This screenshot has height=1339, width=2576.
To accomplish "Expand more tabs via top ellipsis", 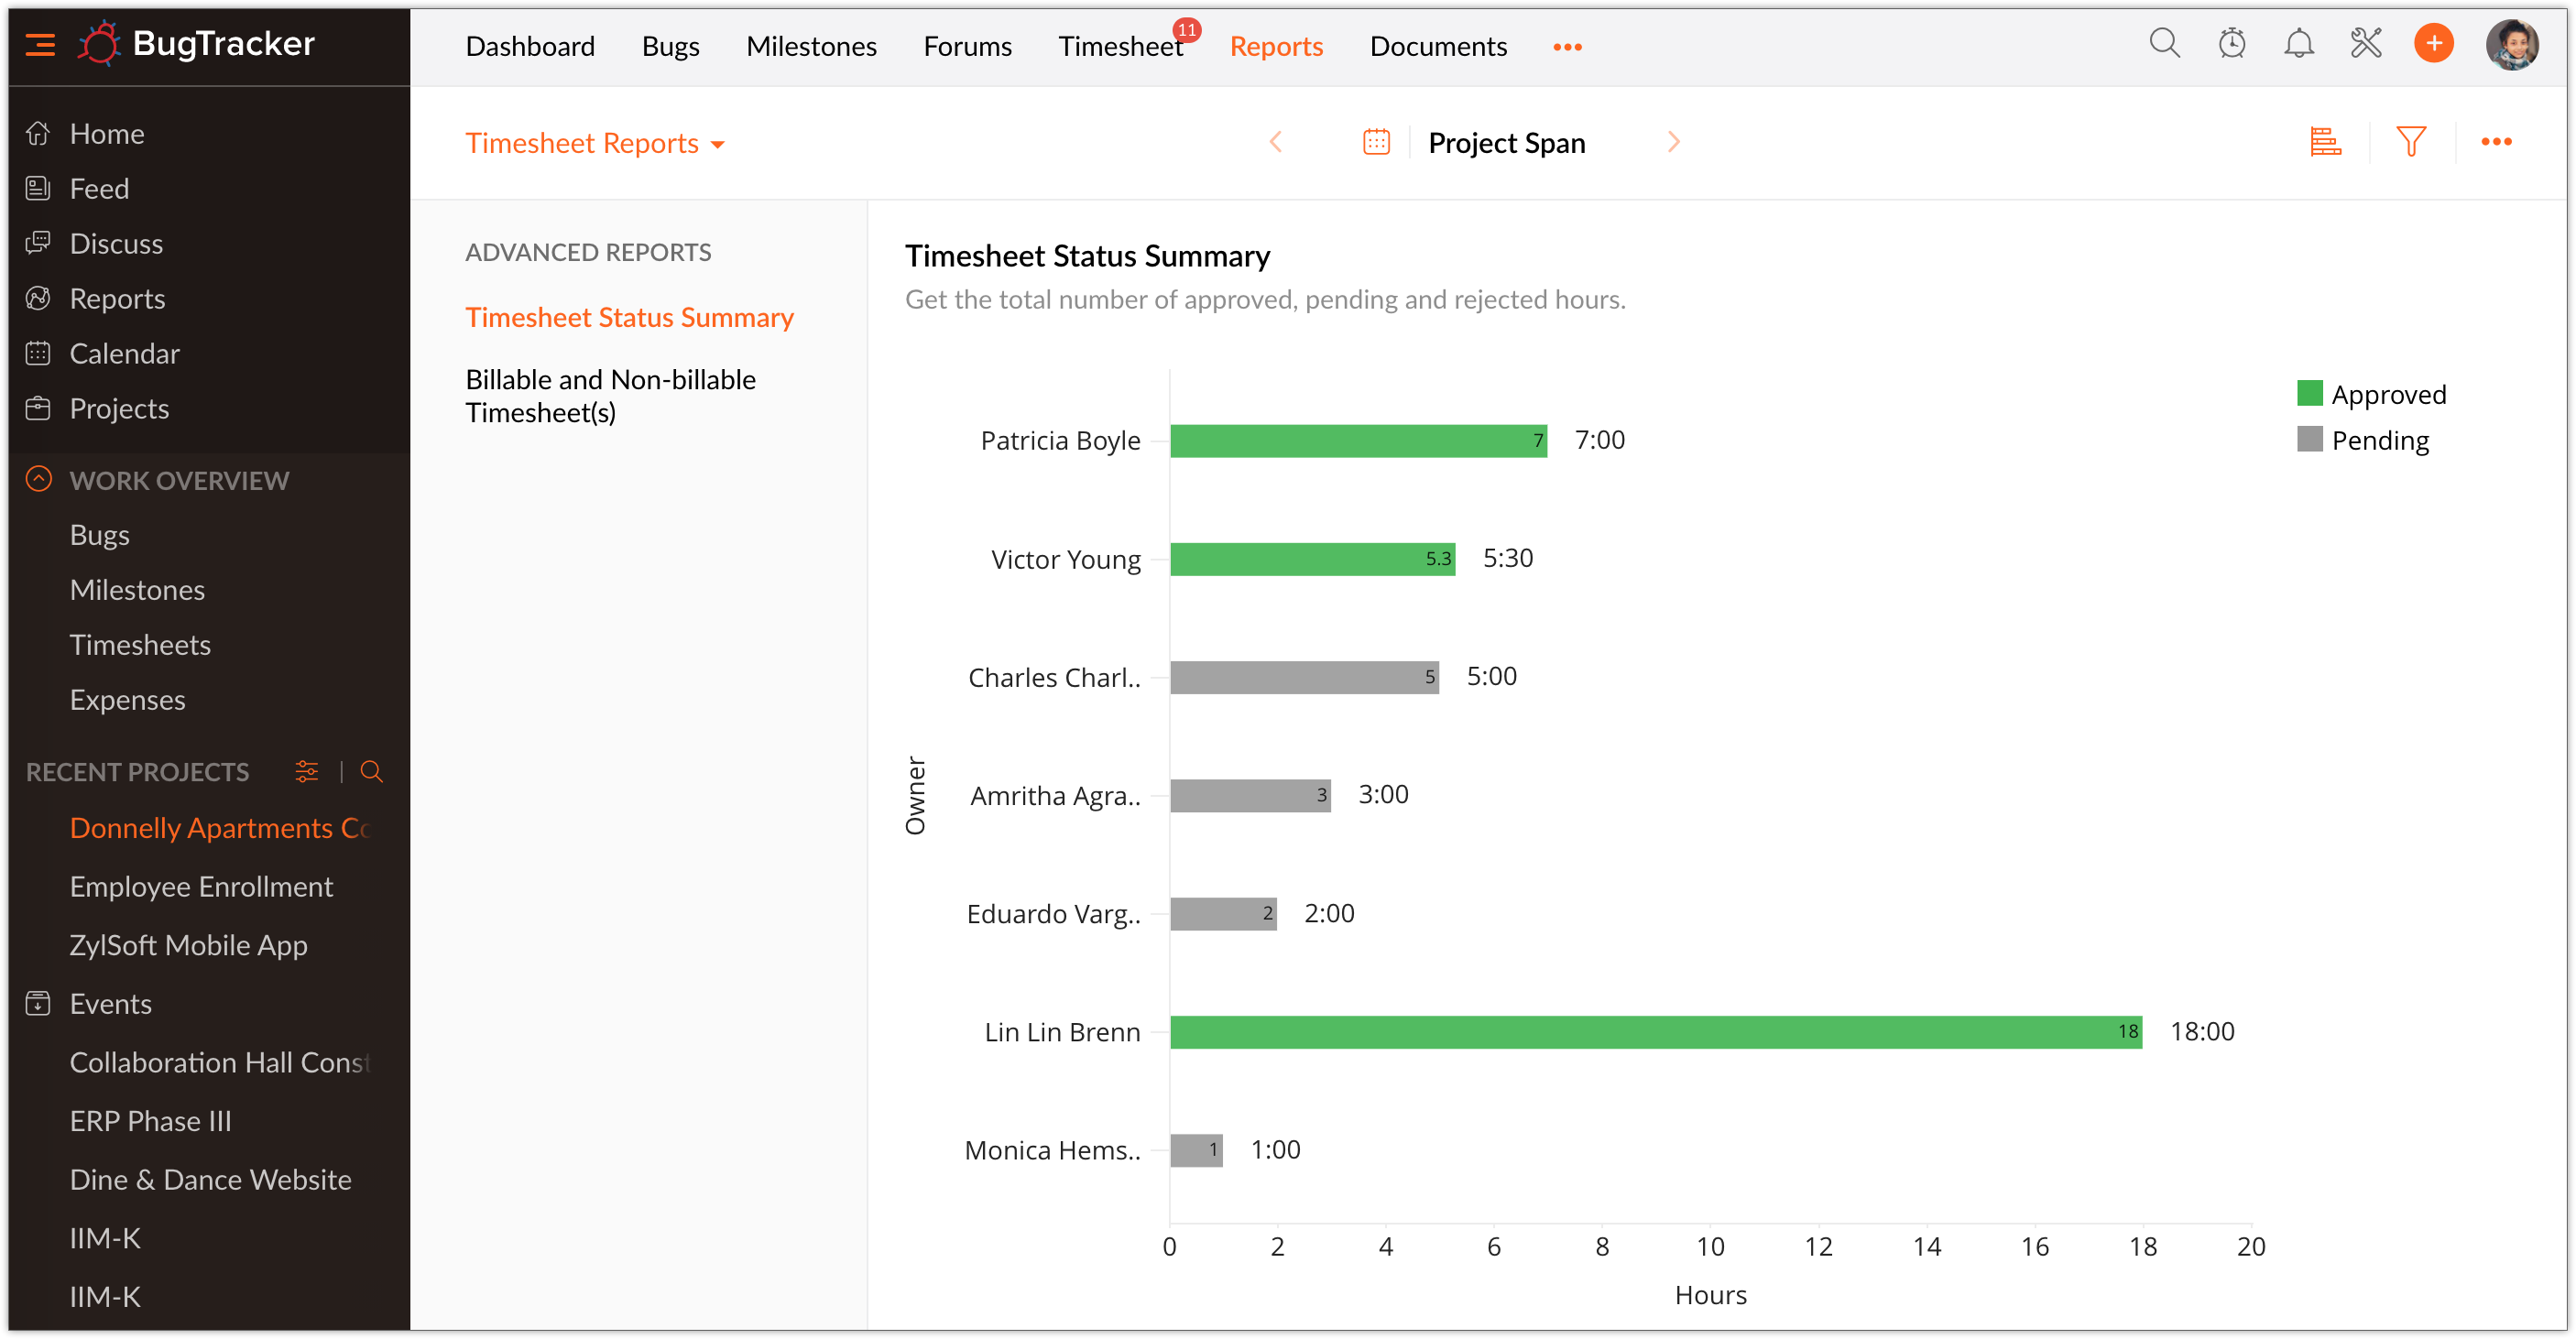I will click(1567, 47).
